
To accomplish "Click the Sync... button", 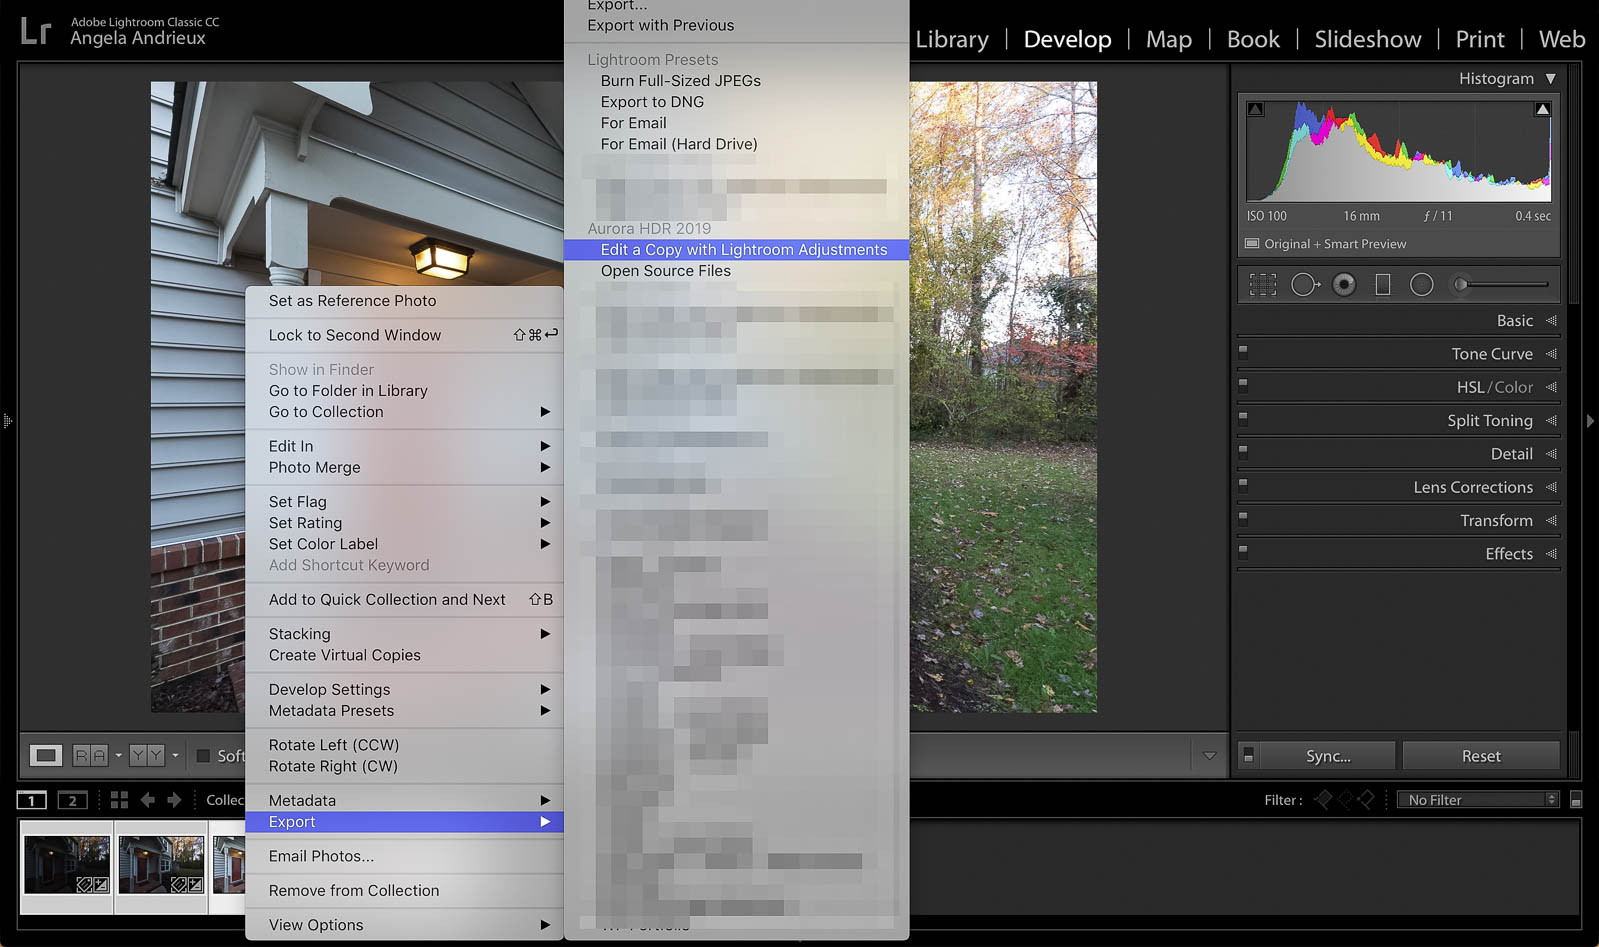I will click(x=1327, y=756).
